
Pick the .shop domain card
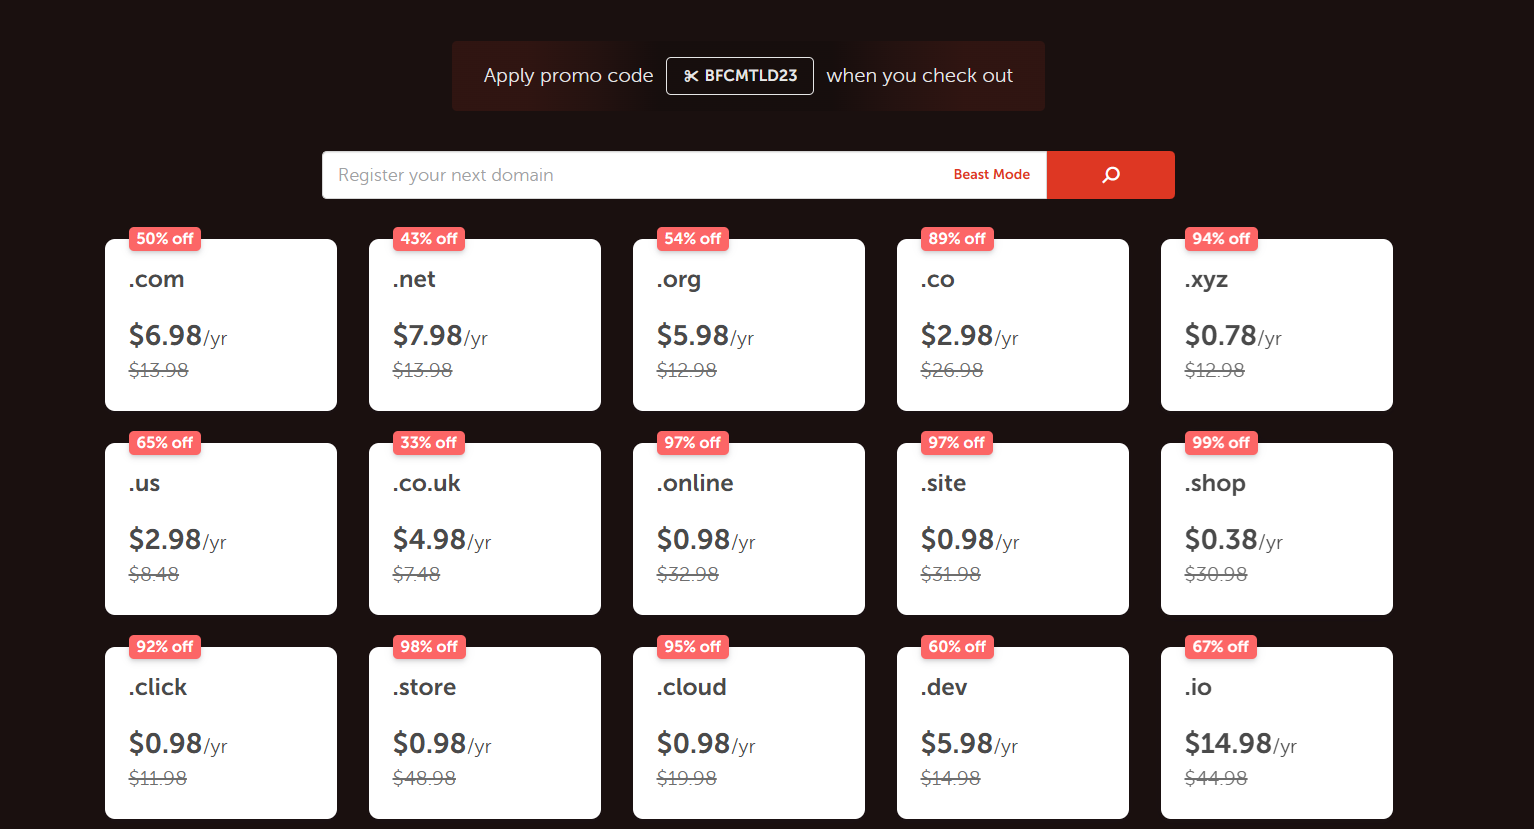click(x=1277, y=529)
